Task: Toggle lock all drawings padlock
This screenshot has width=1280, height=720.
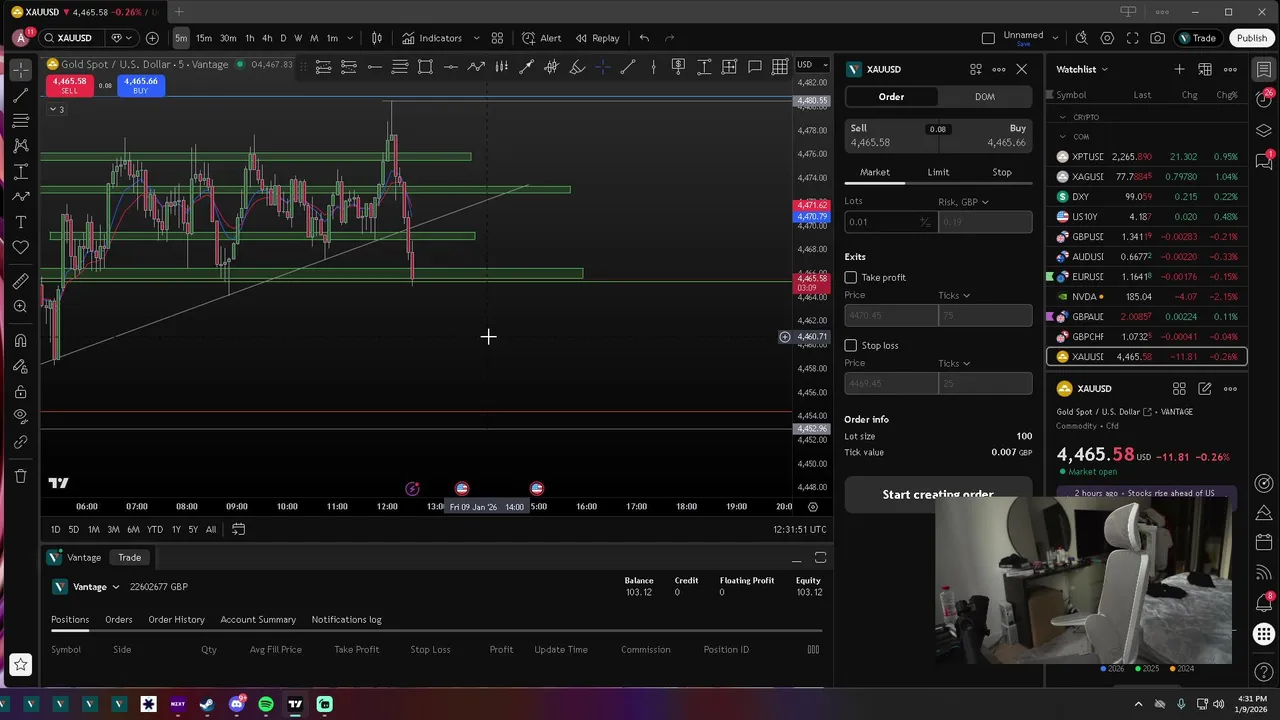Action: point(20,391)
